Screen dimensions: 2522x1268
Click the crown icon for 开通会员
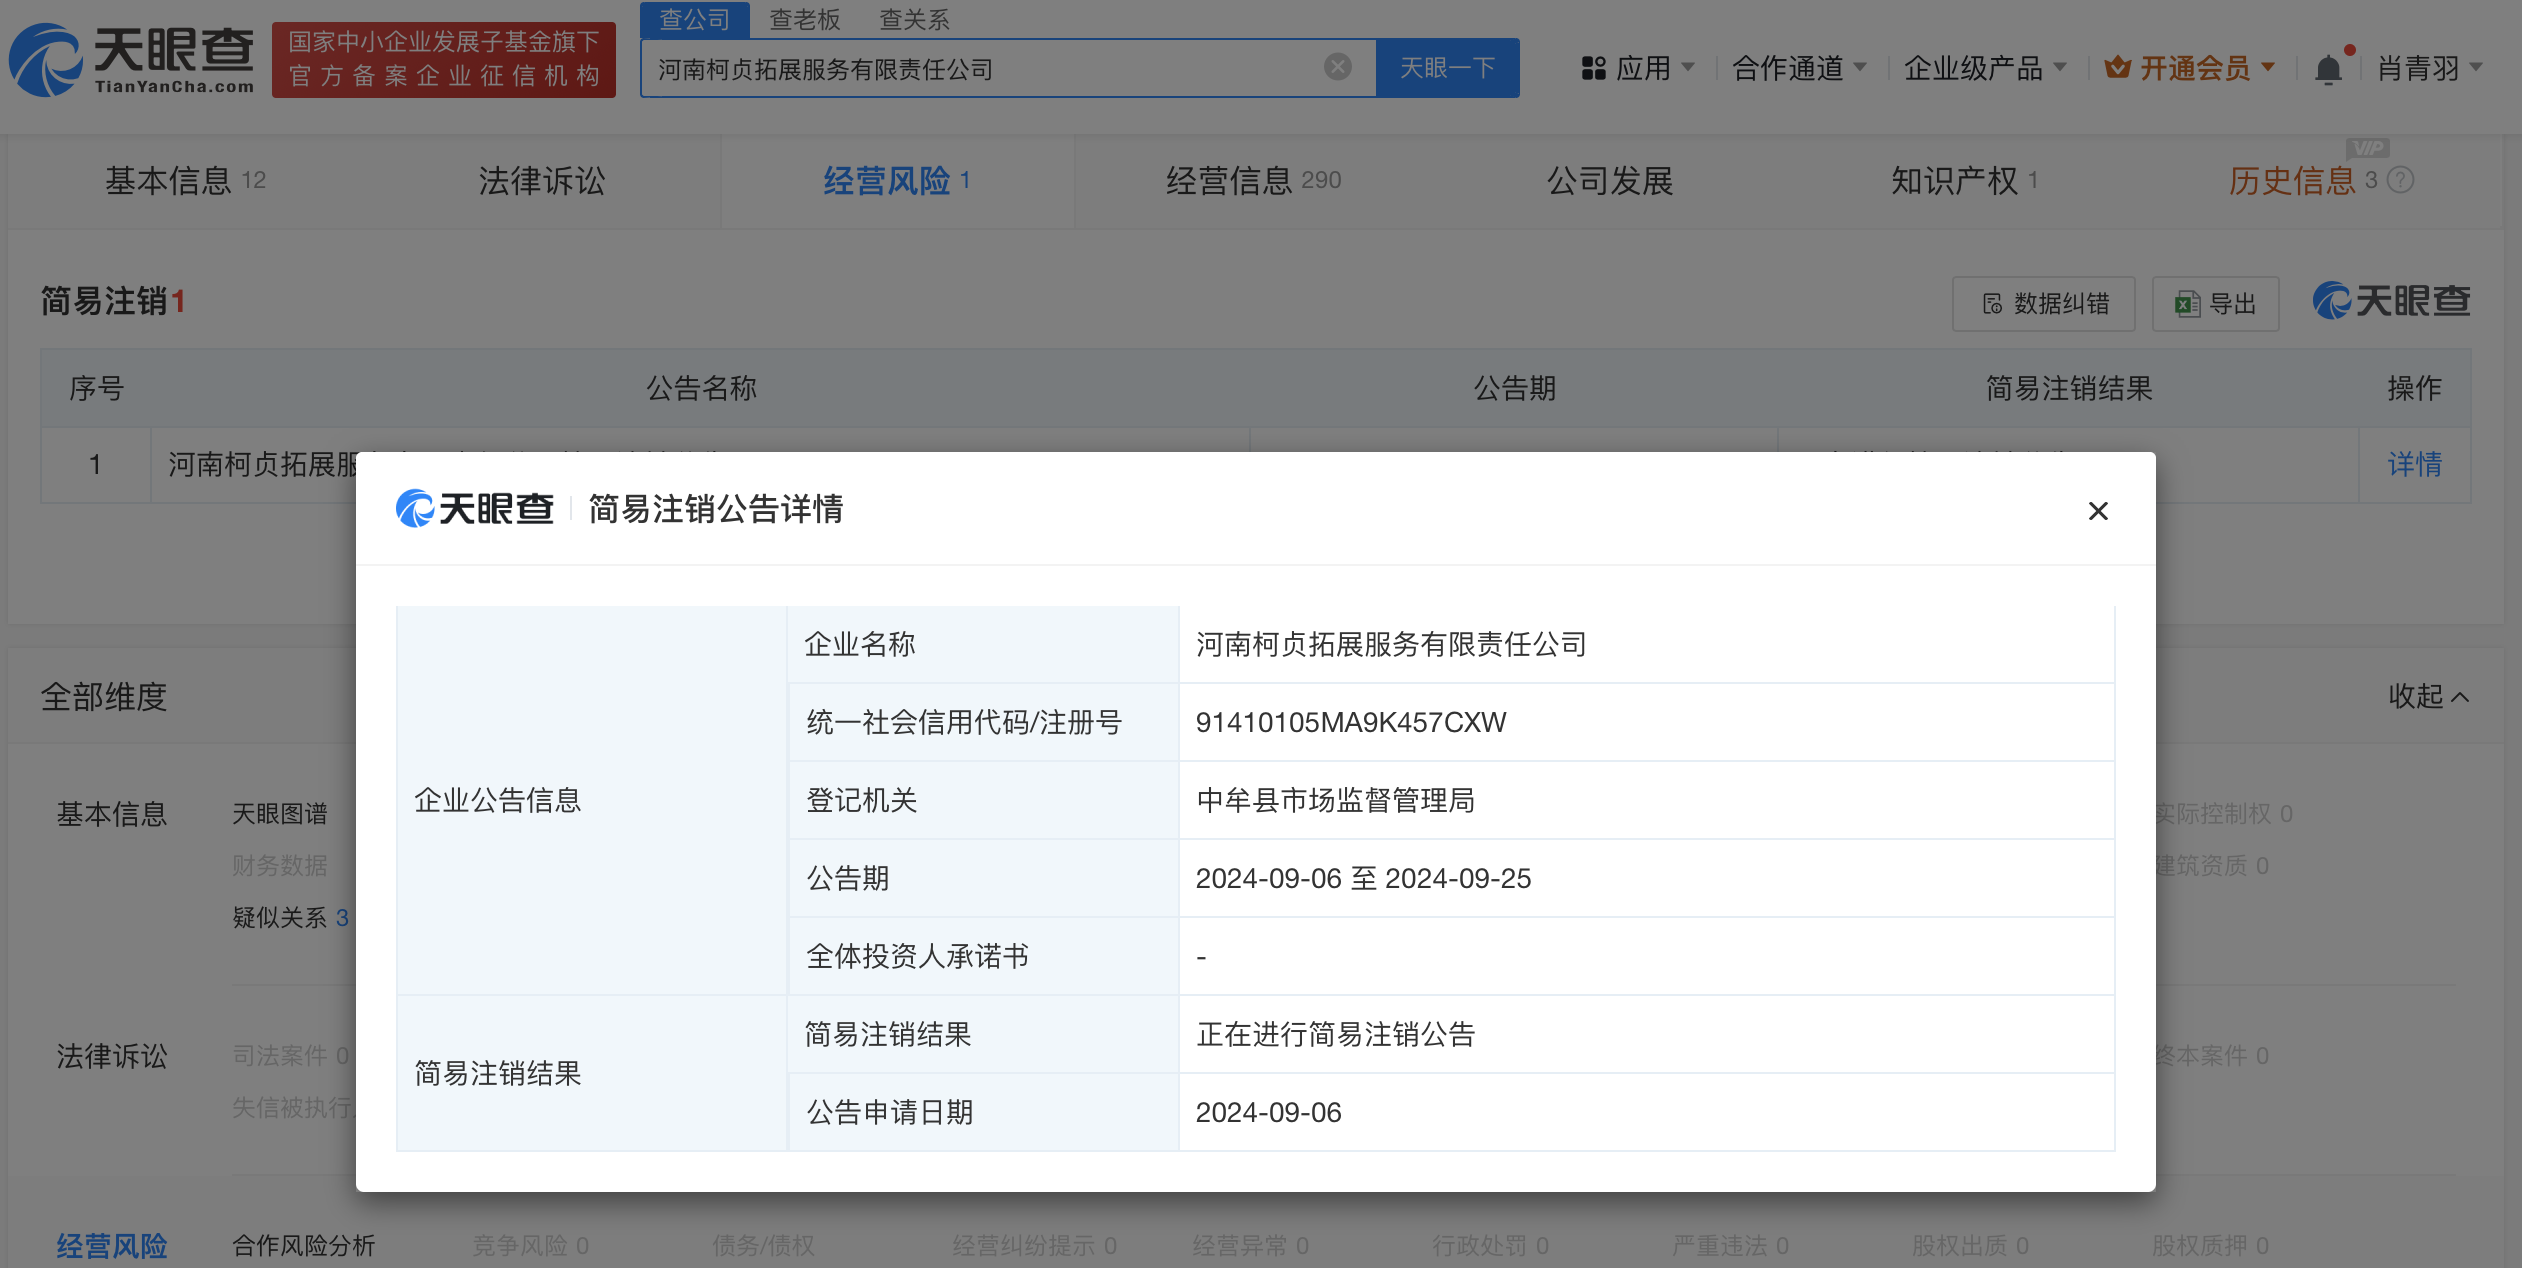coord(2116,68)
